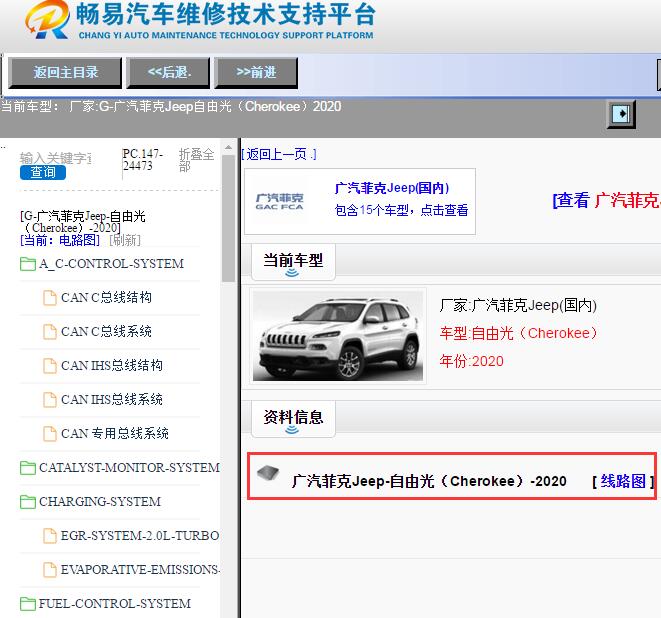The height and width of the screenshot is (618, 661).
Task: Open the 查看 广汽菲克 link
Action: (606, 200)
